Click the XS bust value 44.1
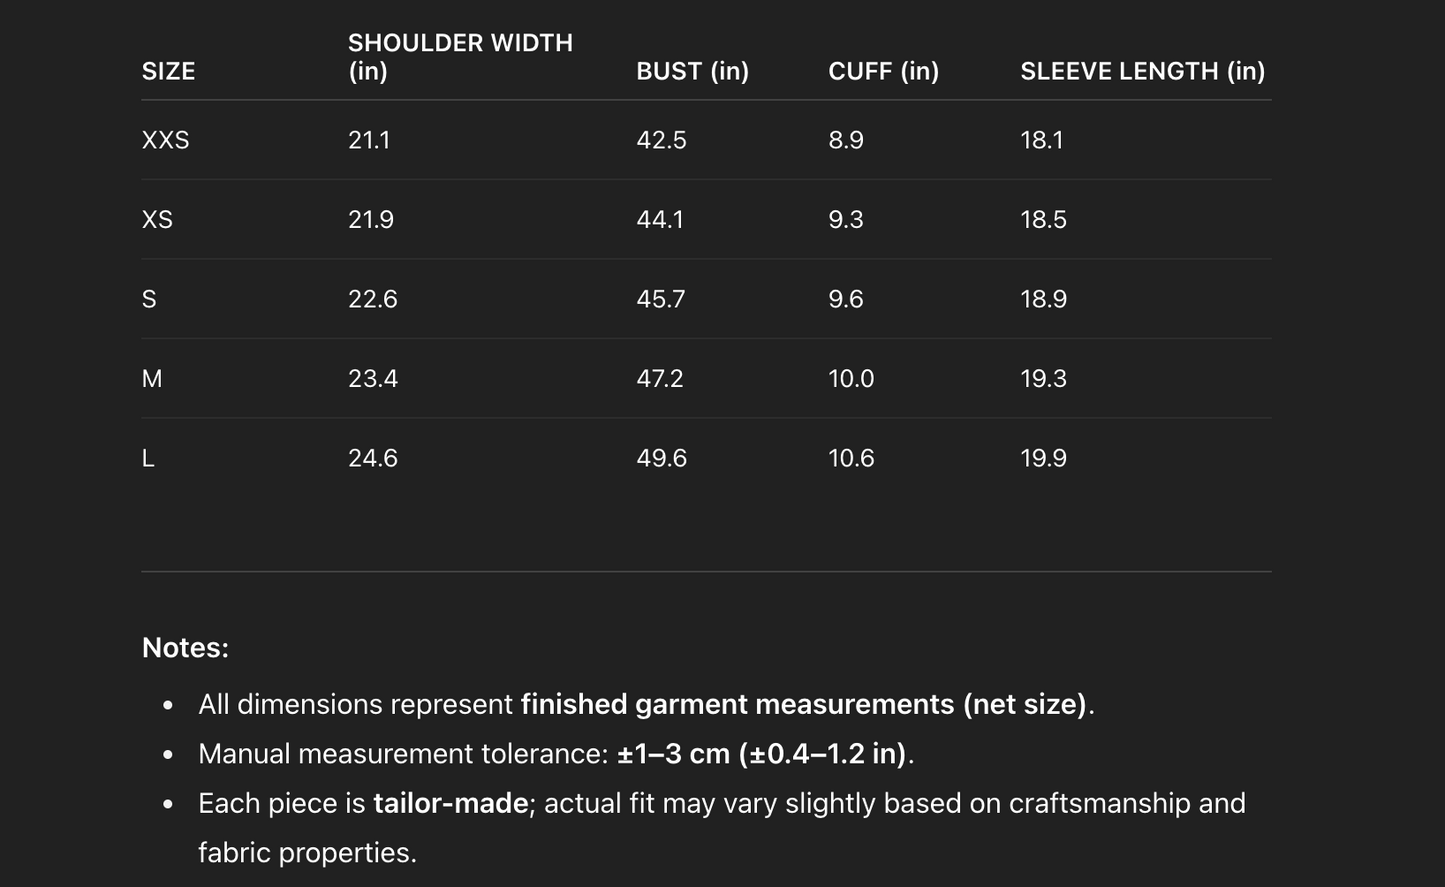This screenshot has width=1445, height=887. pyautogui.click(x=660, y=219)
